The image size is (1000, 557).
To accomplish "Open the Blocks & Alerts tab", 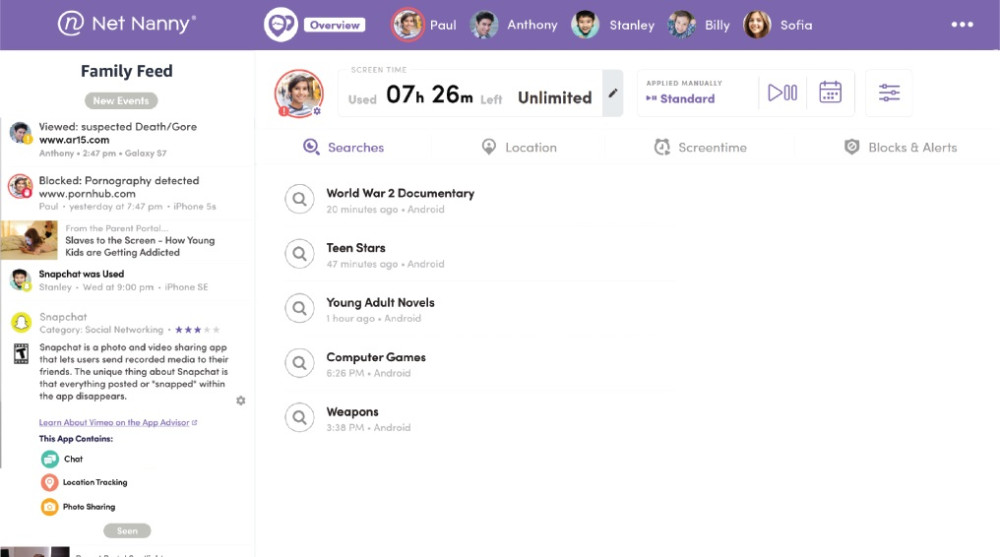I will pos(900,147).
